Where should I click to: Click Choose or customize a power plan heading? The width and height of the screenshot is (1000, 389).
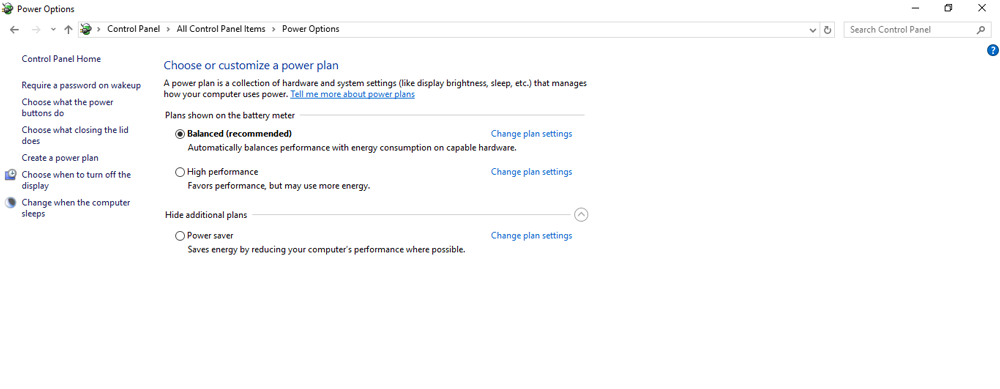[x=251, y=65]
